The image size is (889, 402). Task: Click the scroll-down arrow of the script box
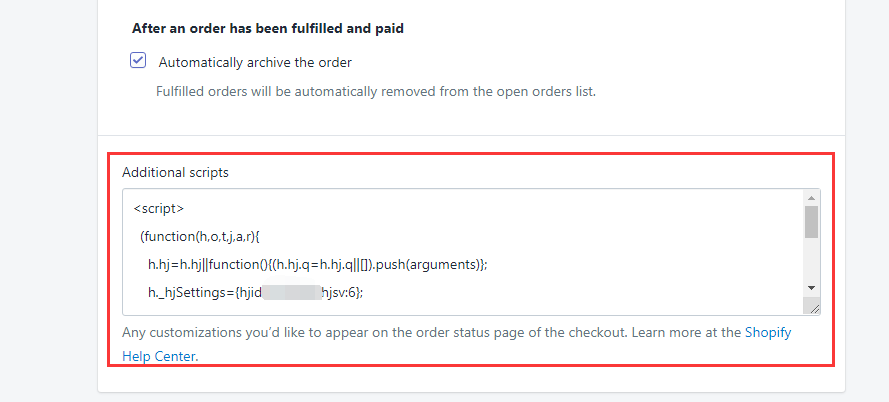pos(811,288)
